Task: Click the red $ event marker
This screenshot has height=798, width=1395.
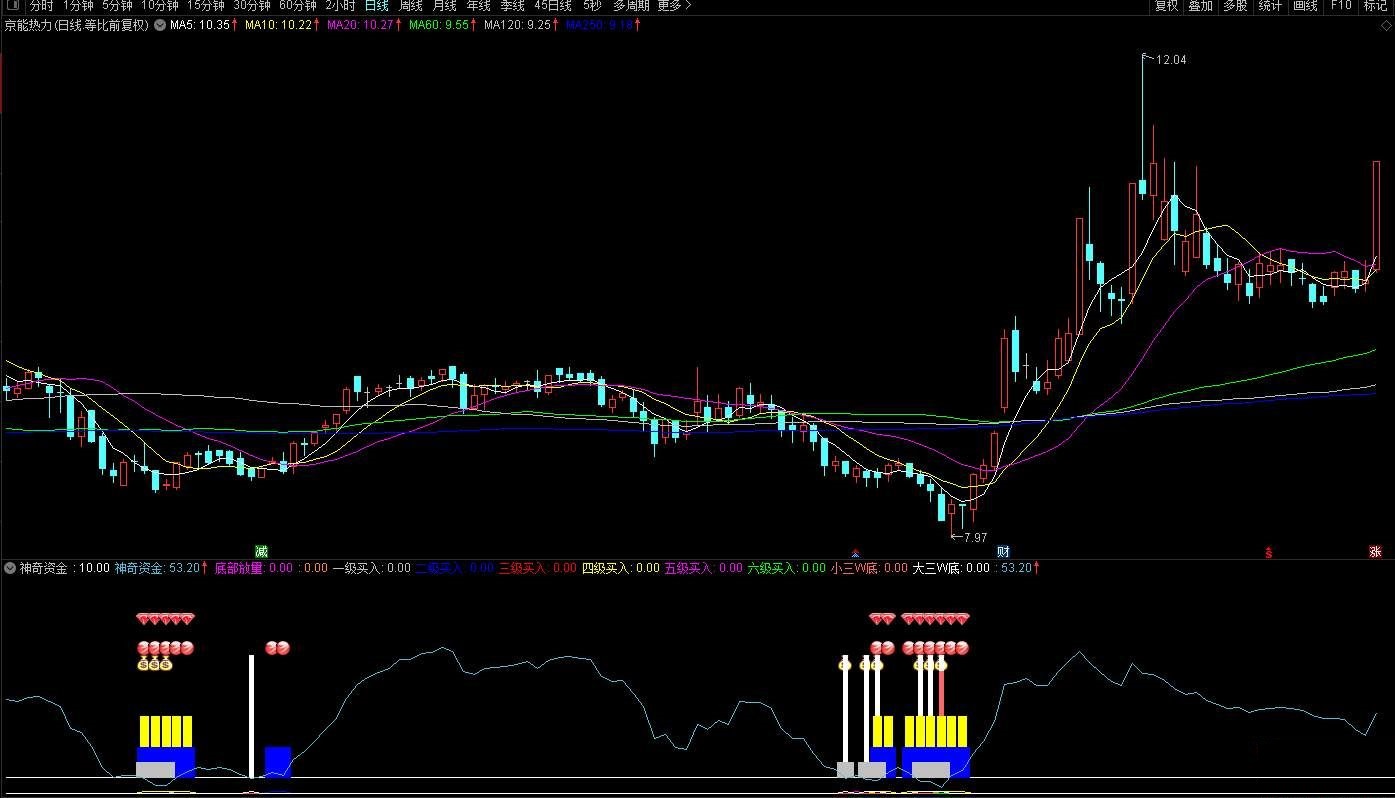Action: click(x=1269, y=552)
